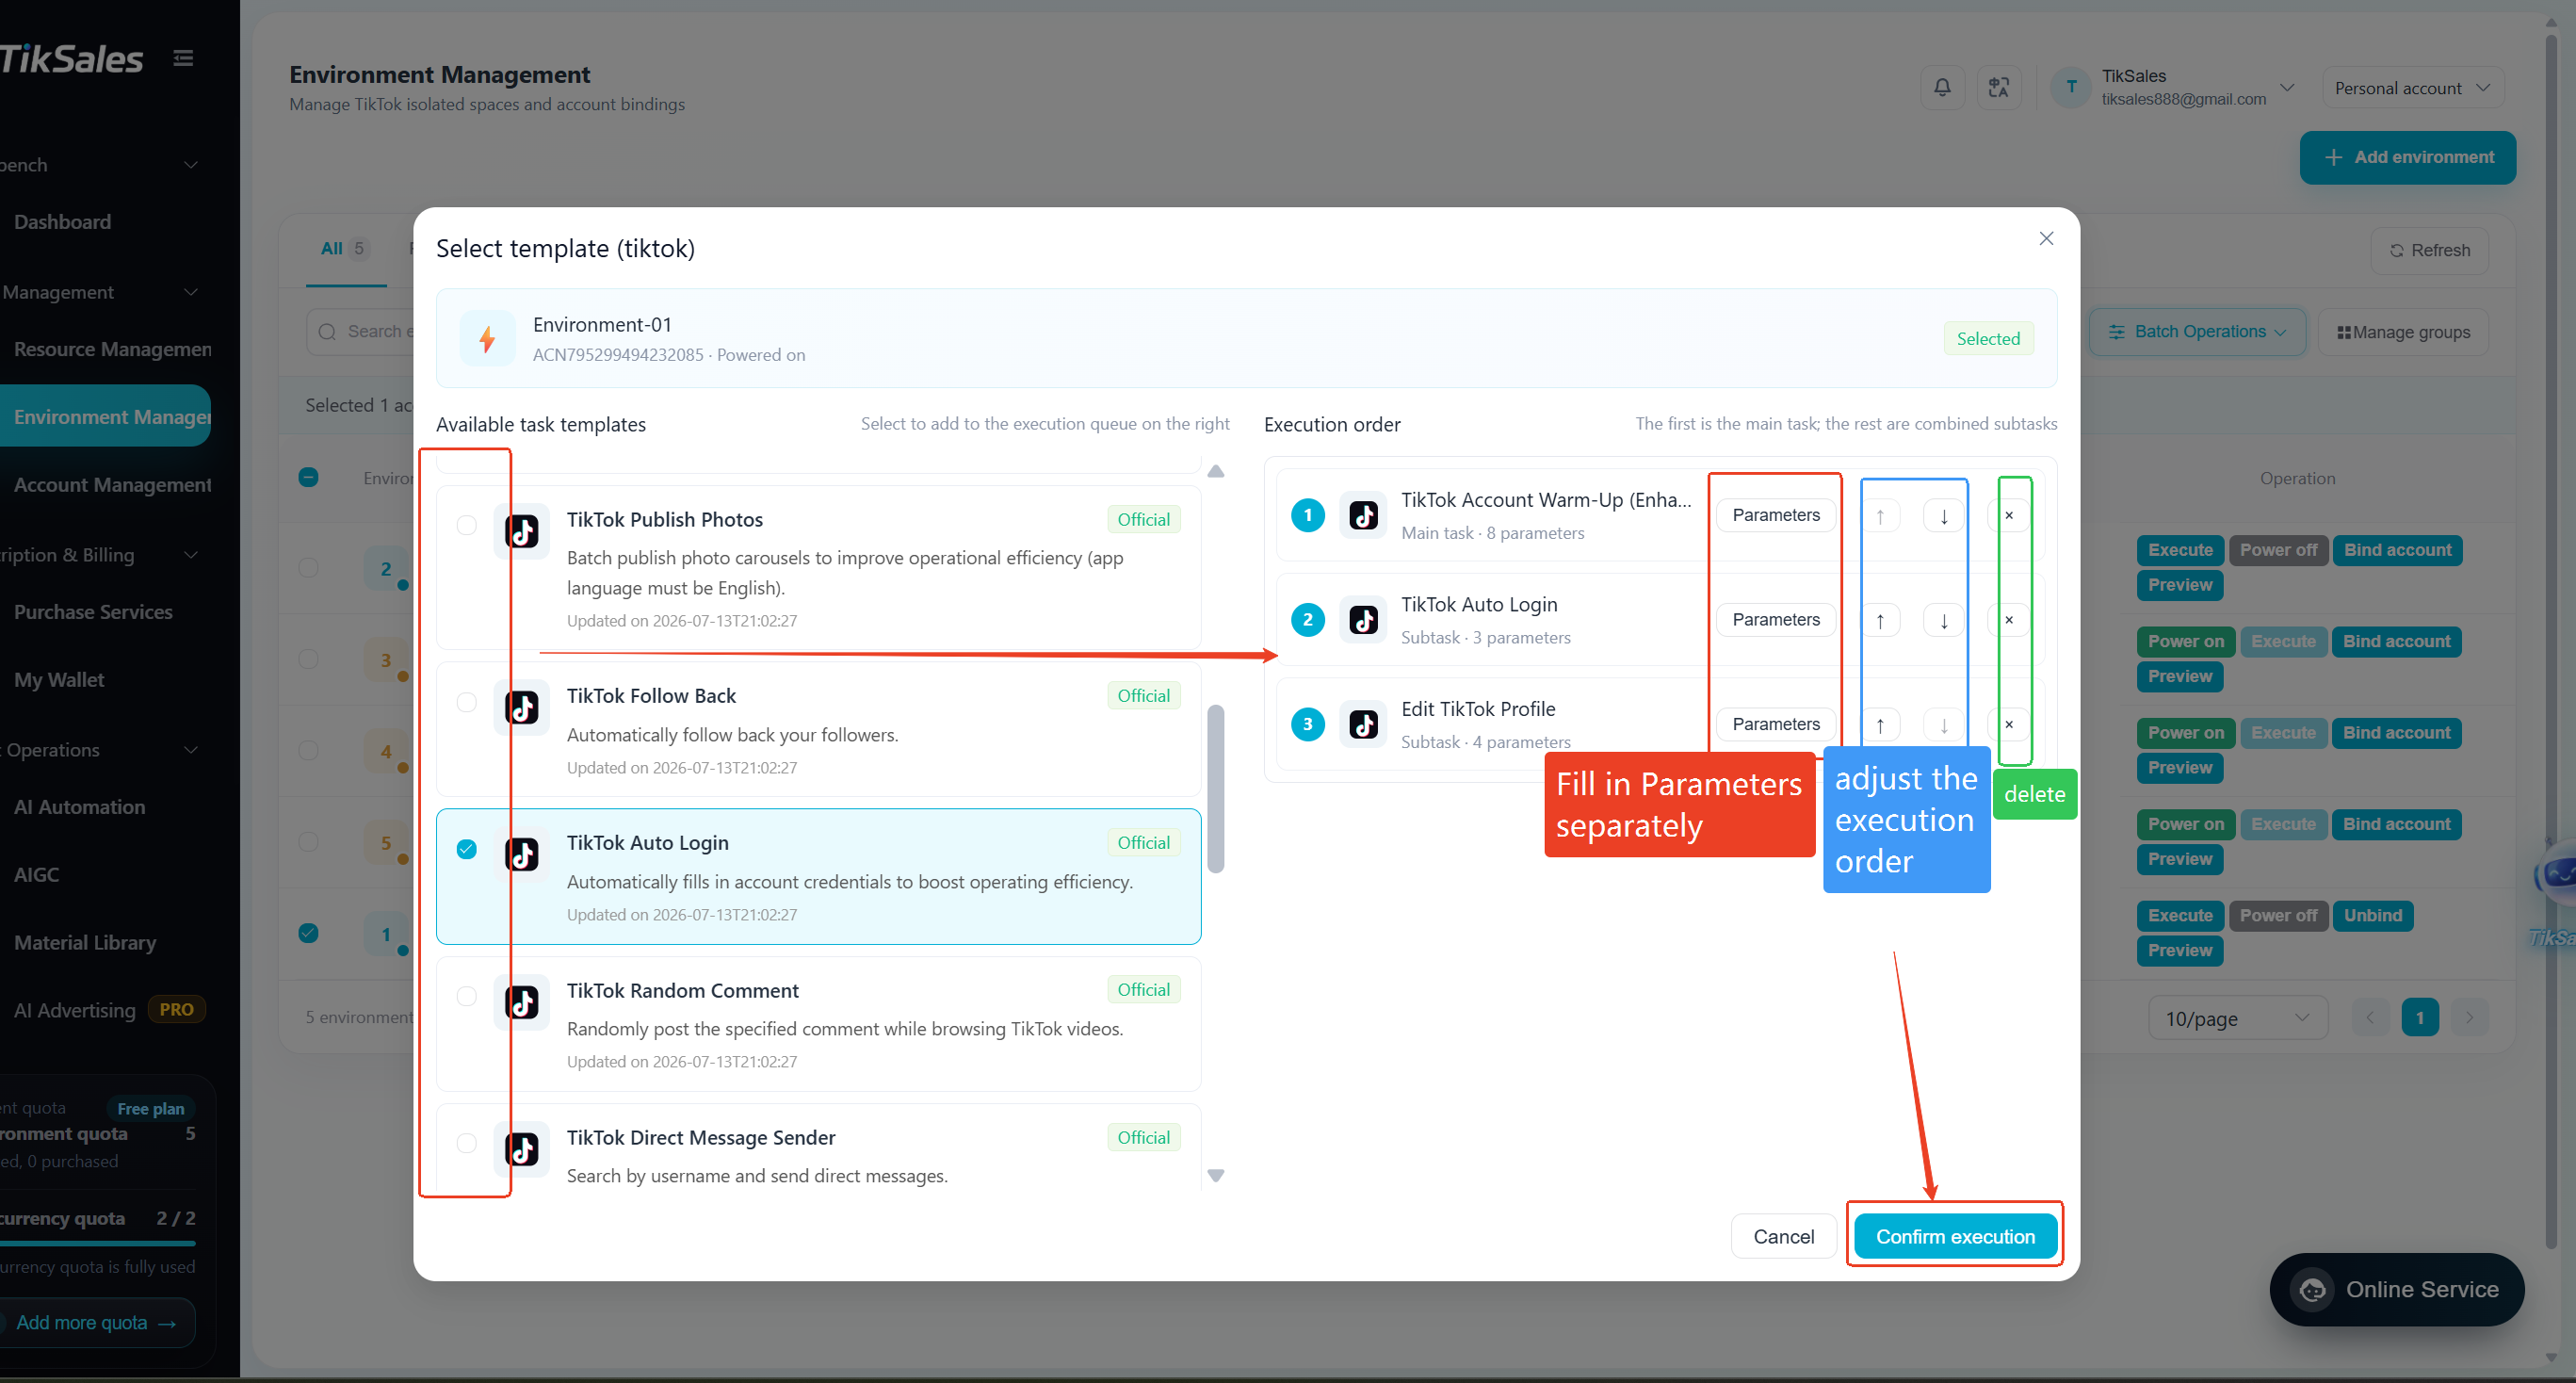Screen dimensions: 2576x1383
Task: Tick the TikTok Random Comment template
Action: (x=466, y=996)
